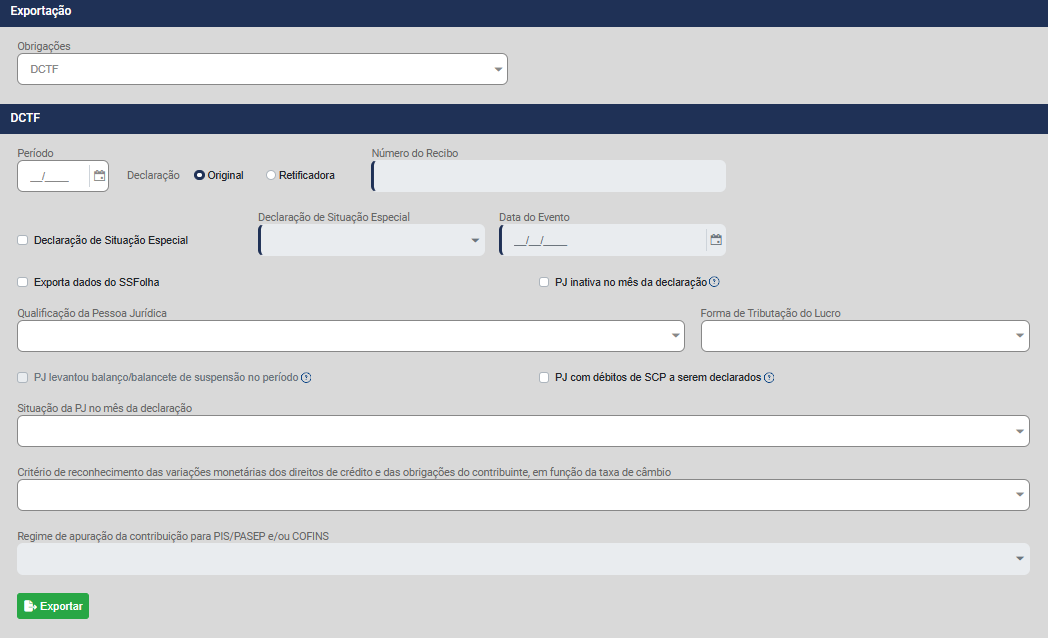Expand Qualificação da Pessoa Jurídica dropdown
1048x638 pixels.
tap(350, 336)
